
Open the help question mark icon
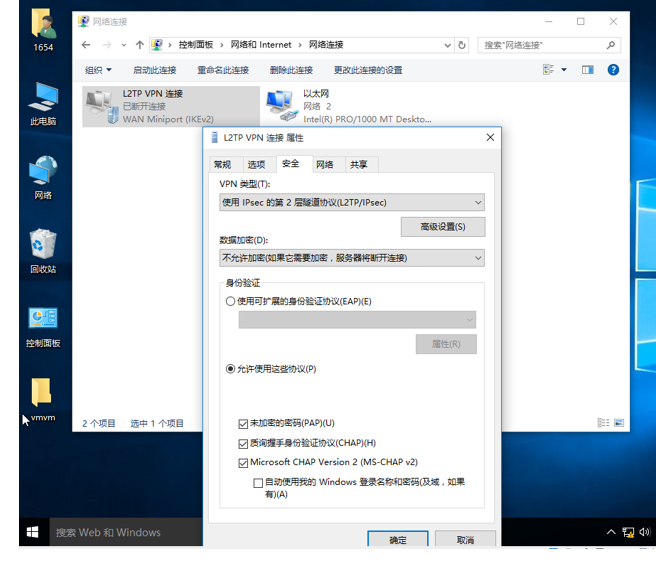613,70
